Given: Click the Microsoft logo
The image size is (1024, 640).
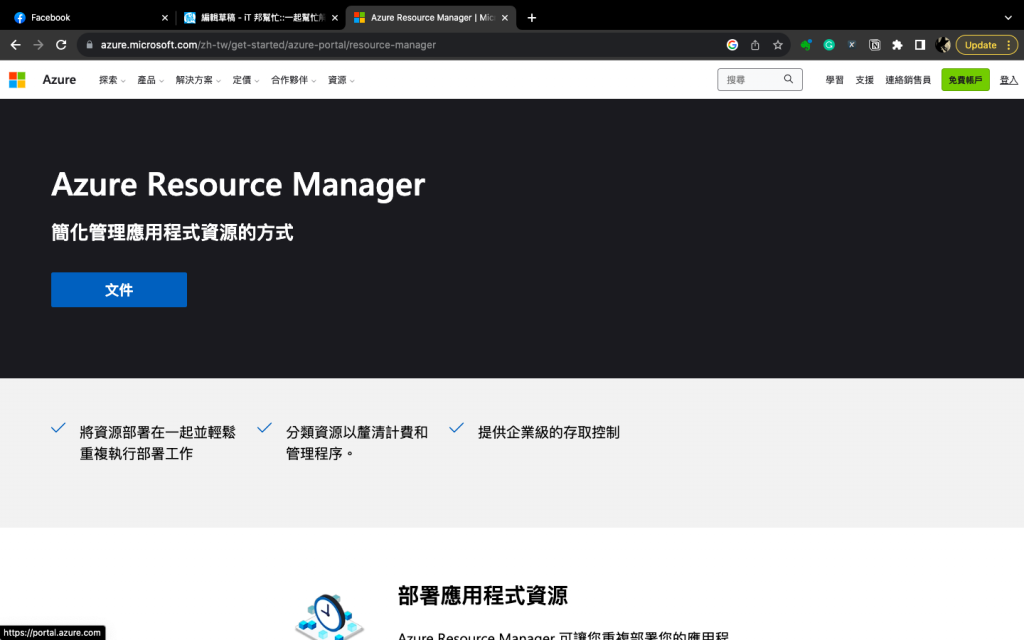Looking at the screenshot, I should coord(17,80).
